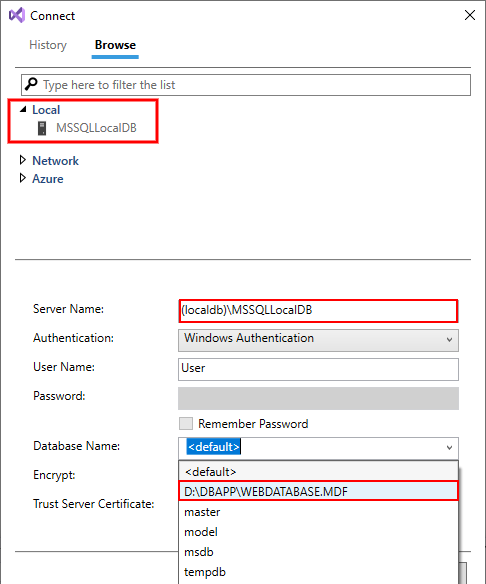Image resolution: width=486 pixels, height=584 pixels.
Task: Close the Connect dialog
Action: pyautogui.click(x=470, y=15)
